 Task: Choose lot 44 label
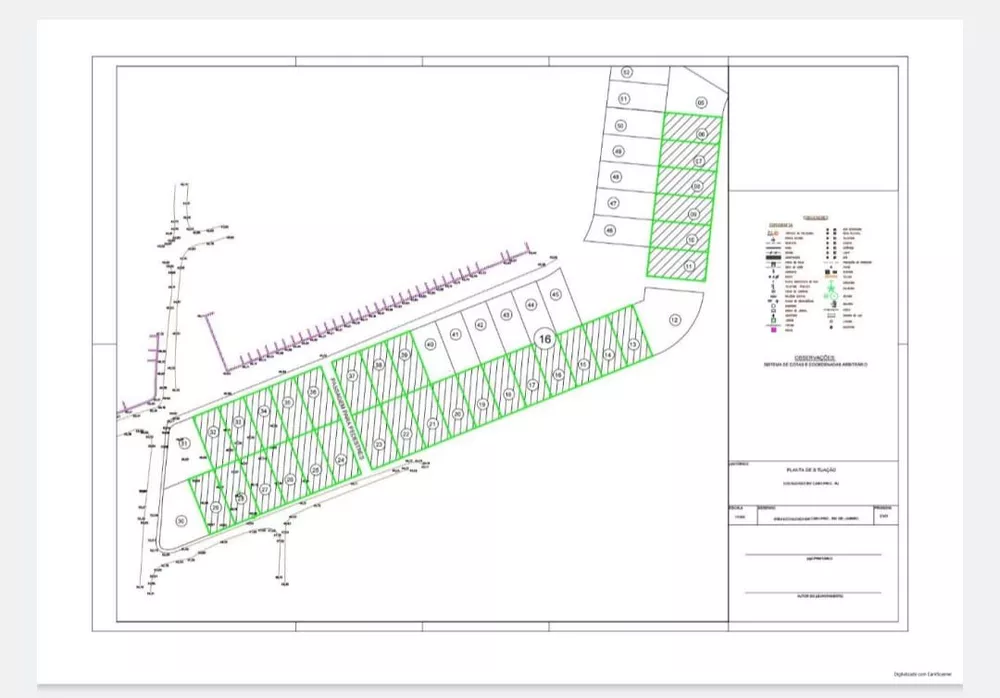tap(531, 305)
